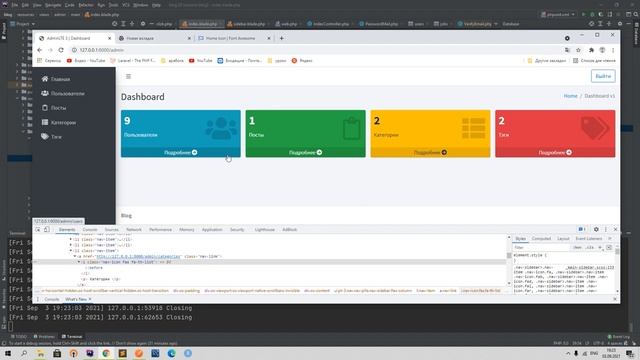Open Chrome from the Windows taskbar
The height and width of the screenshot is (360, 640).
click(106, 353)
